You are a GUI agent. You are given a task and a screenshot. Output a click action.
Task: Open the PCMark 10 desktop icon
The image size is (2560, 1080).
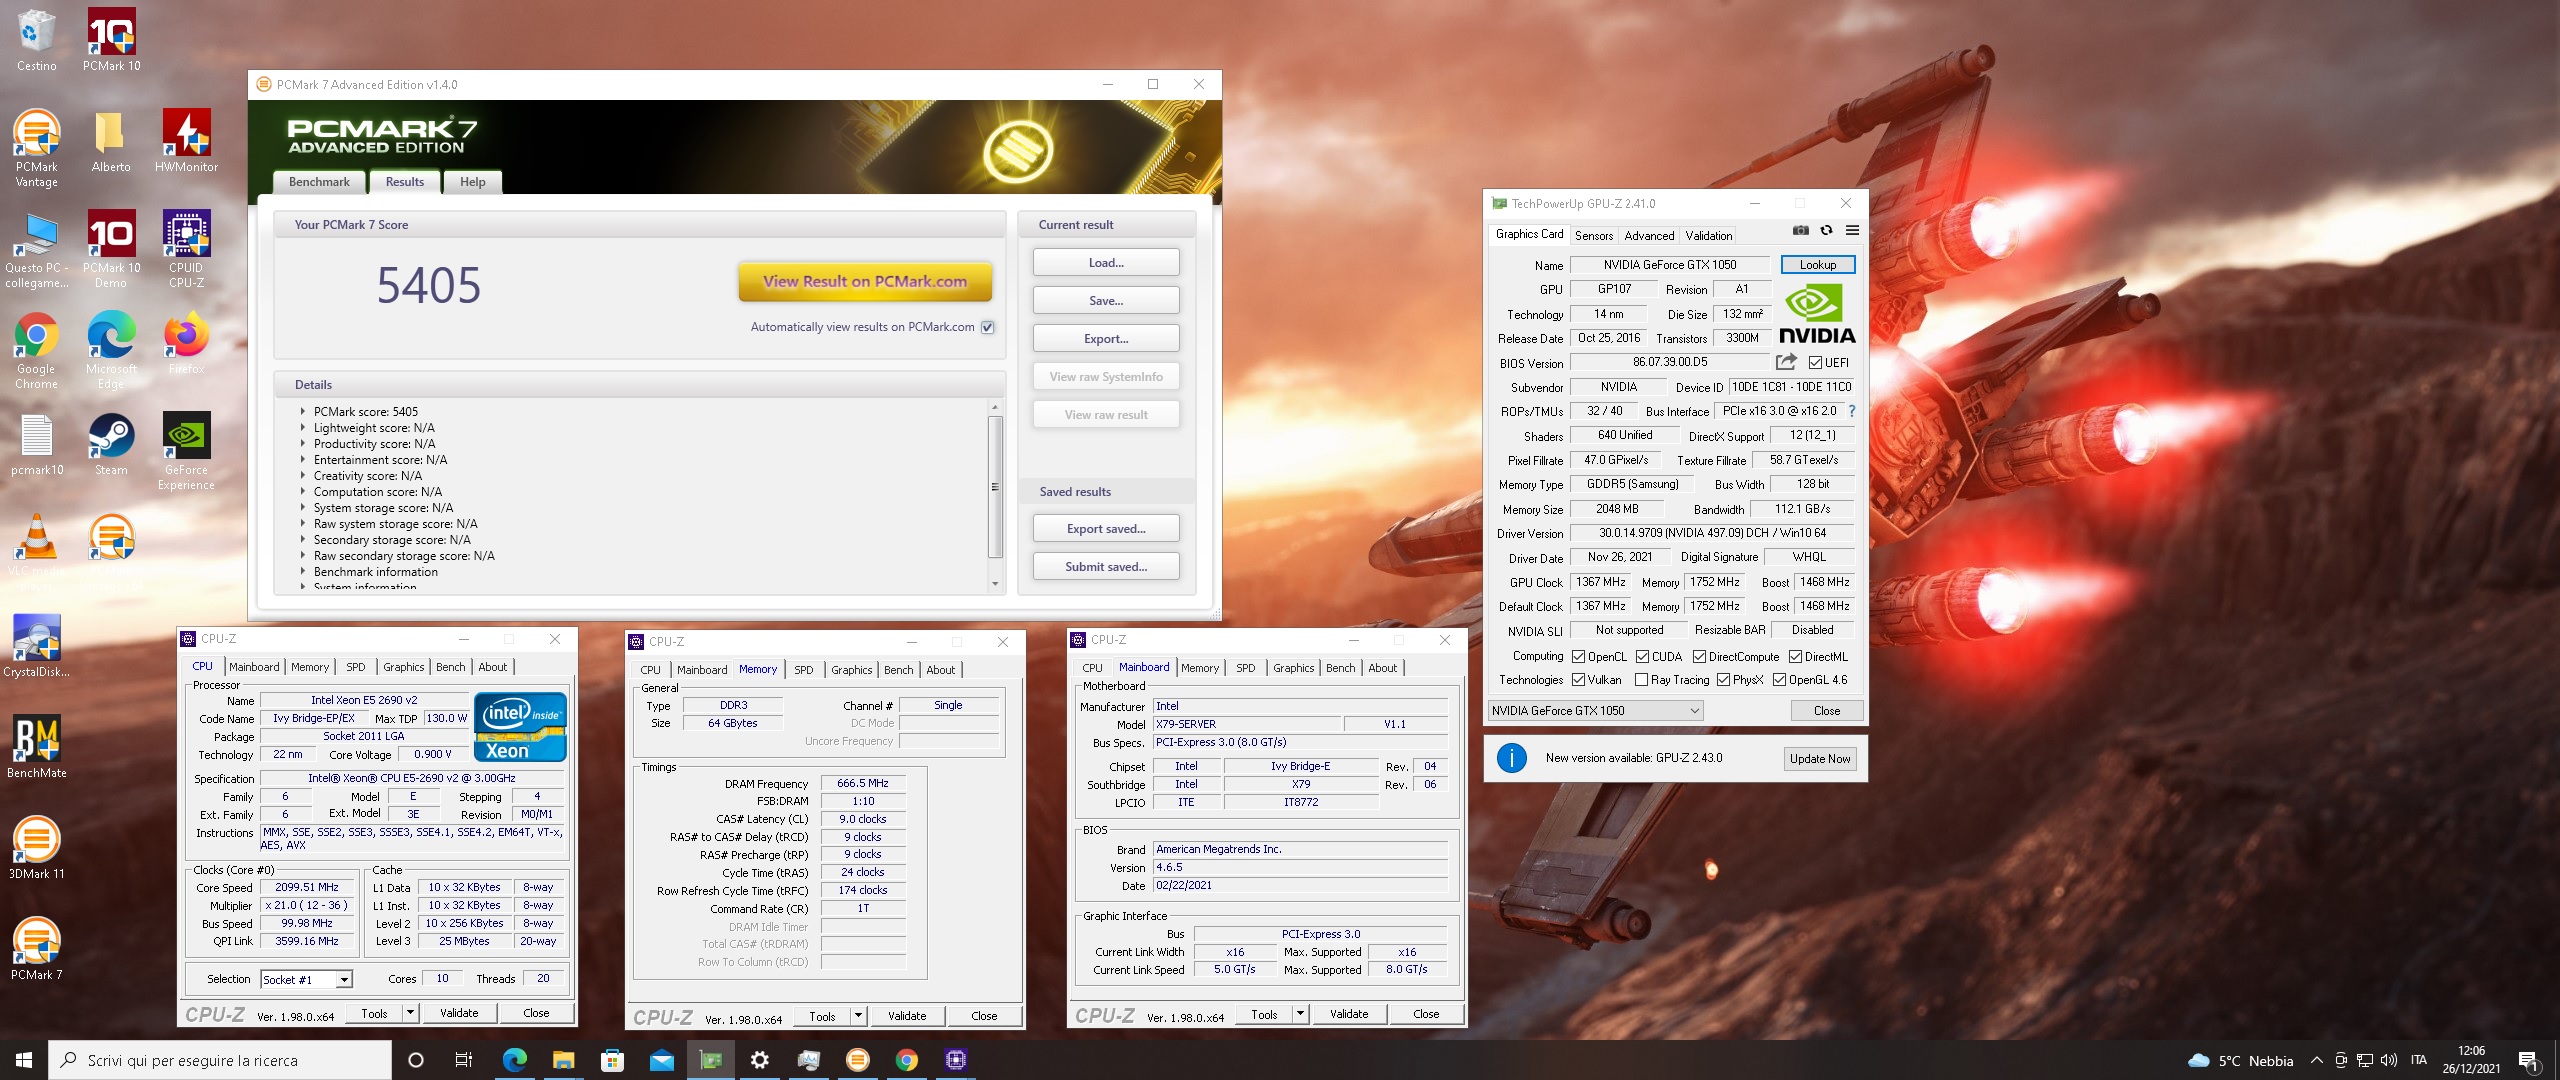111,40
